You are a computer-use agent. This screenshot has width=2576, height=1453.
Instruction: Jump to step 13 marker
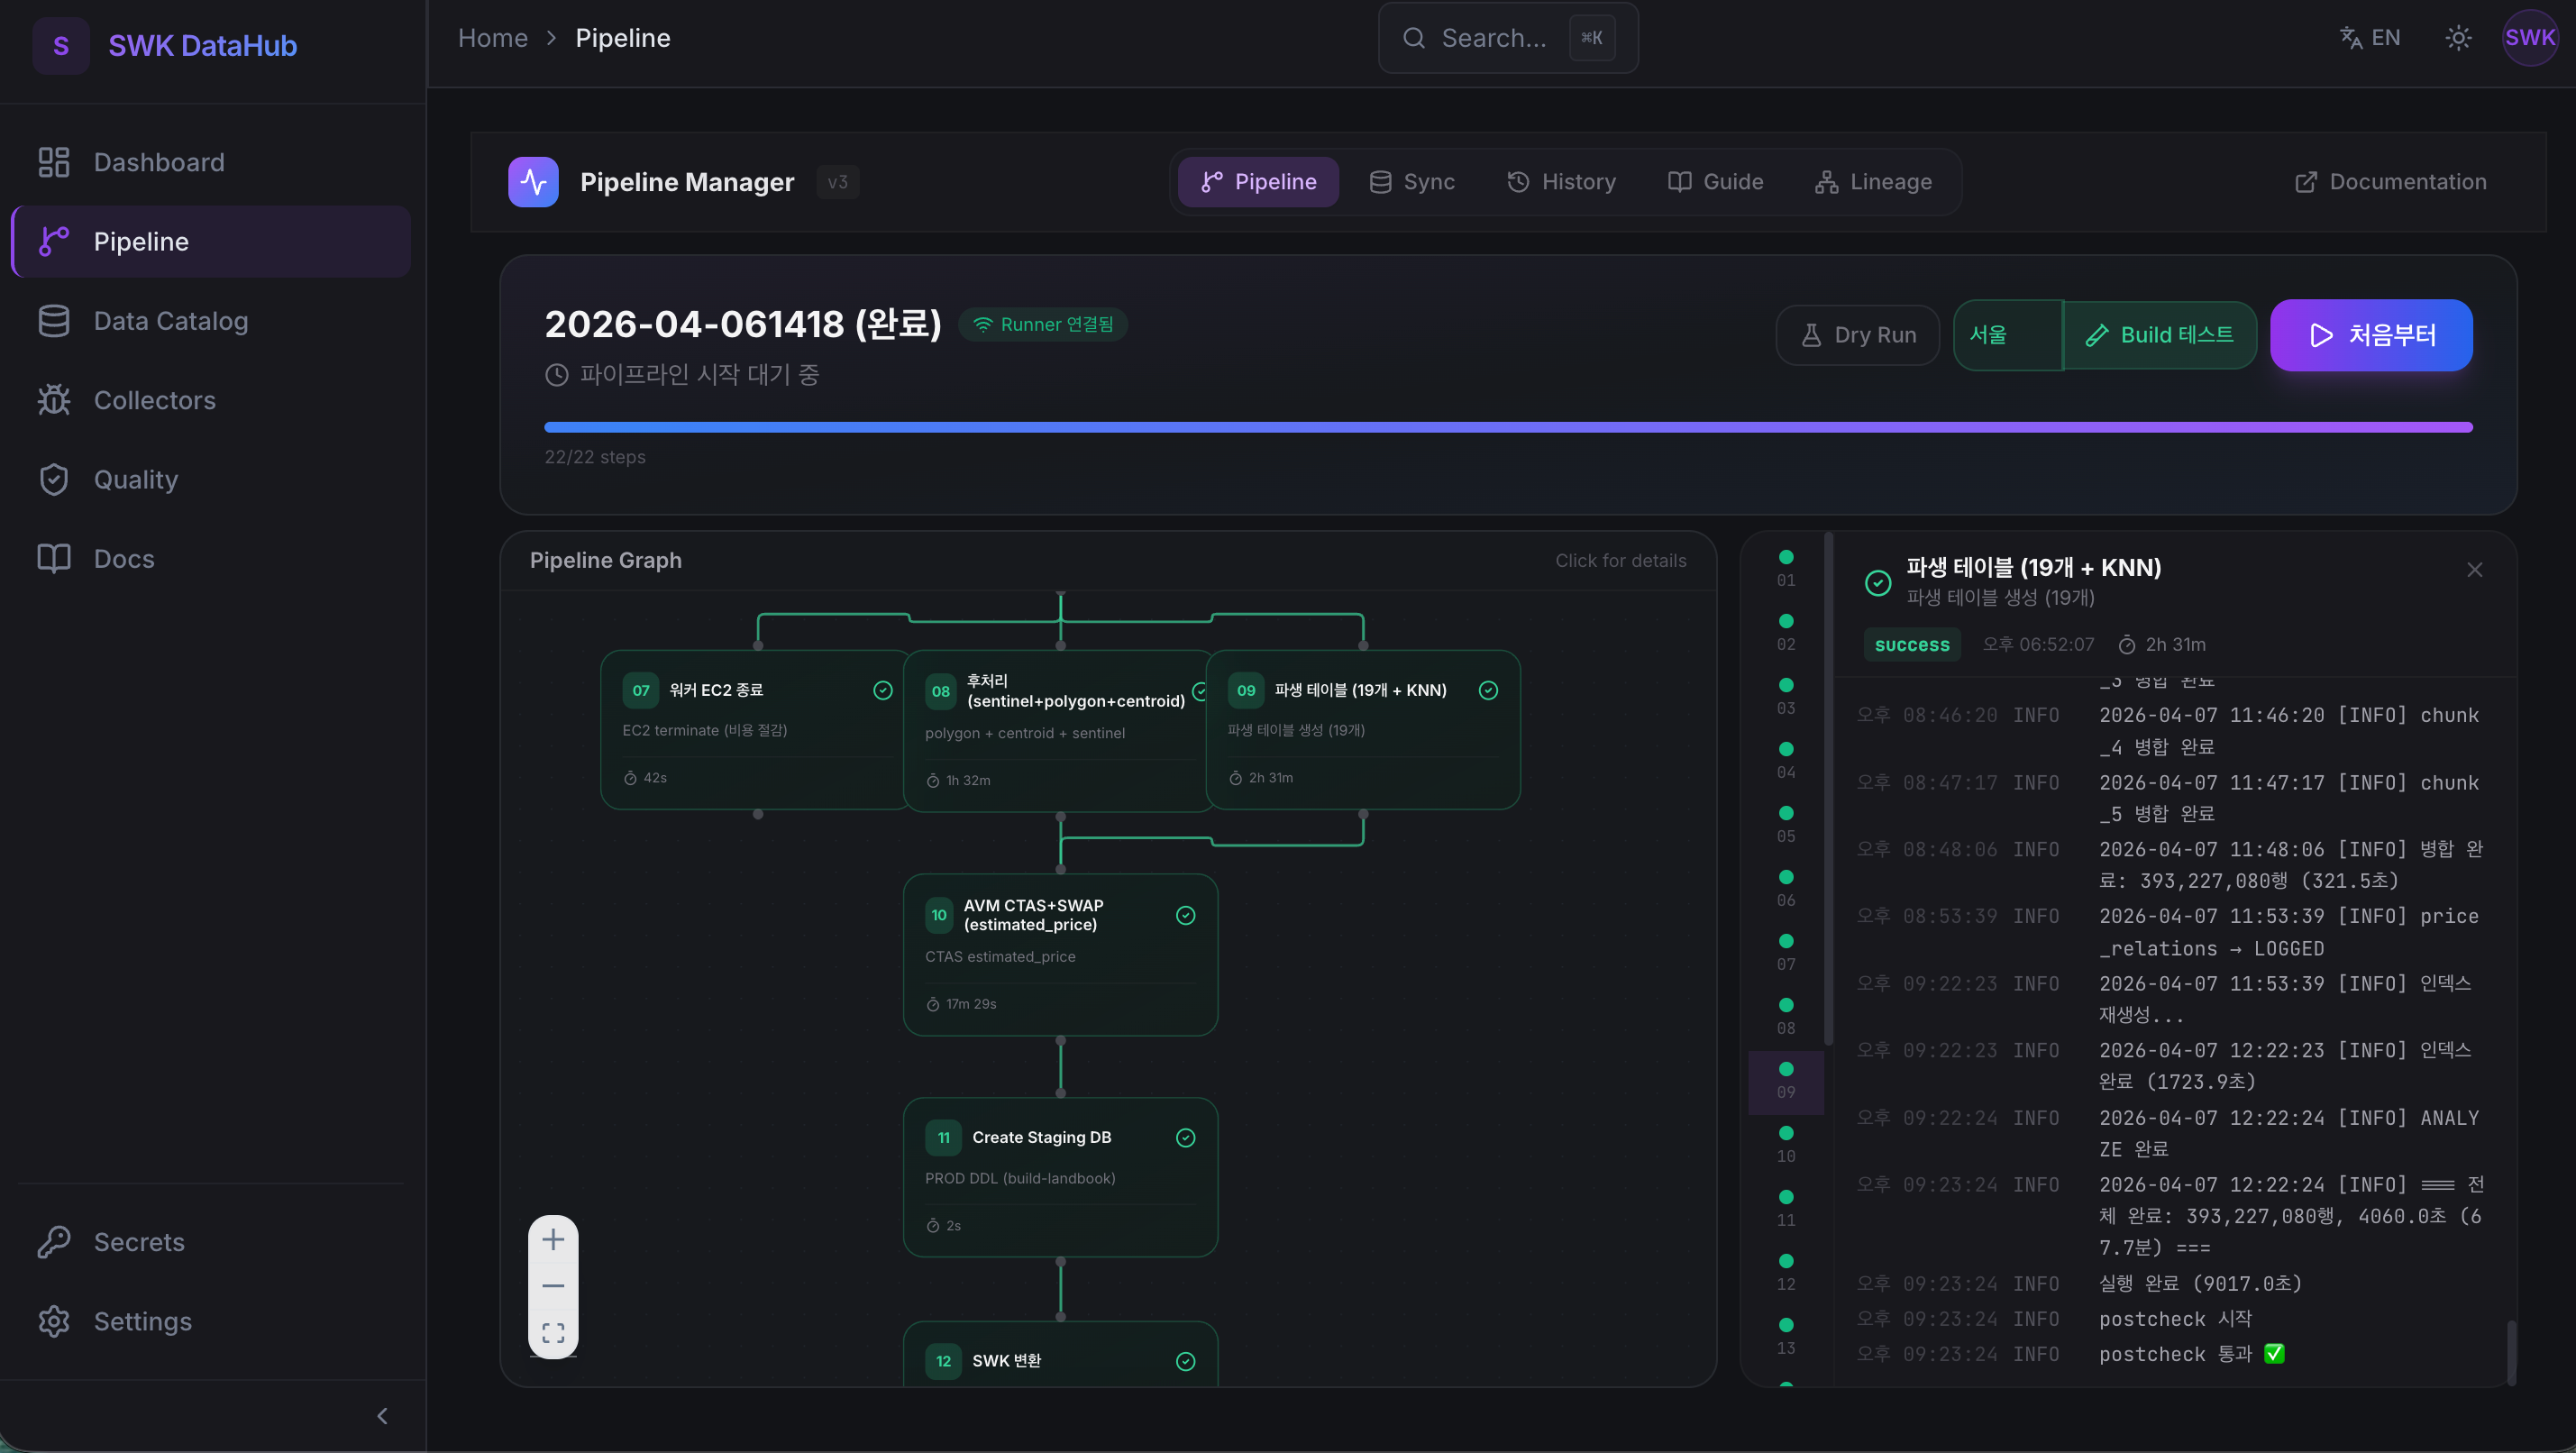pyautogui.click(x=1786, y=1336)
